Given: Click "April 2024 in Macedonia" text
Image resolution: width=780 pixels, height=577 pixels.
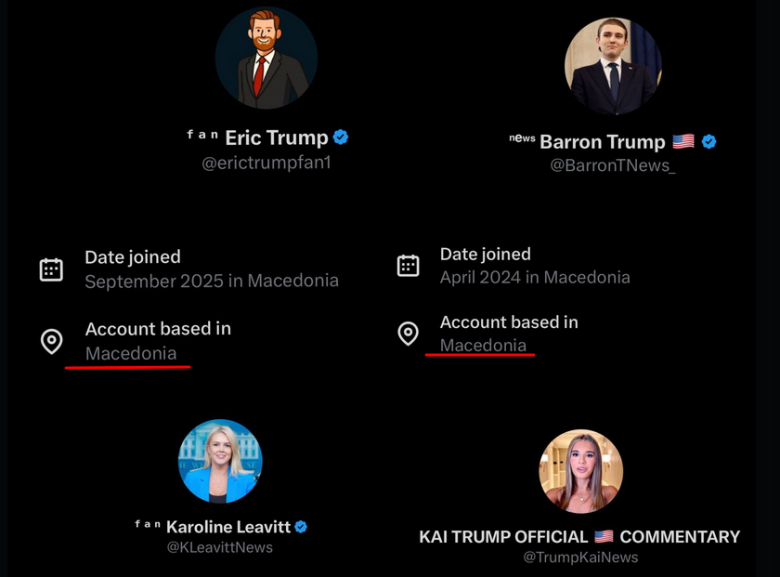Looking at the screenshot, I should click(x=535, y=277).
